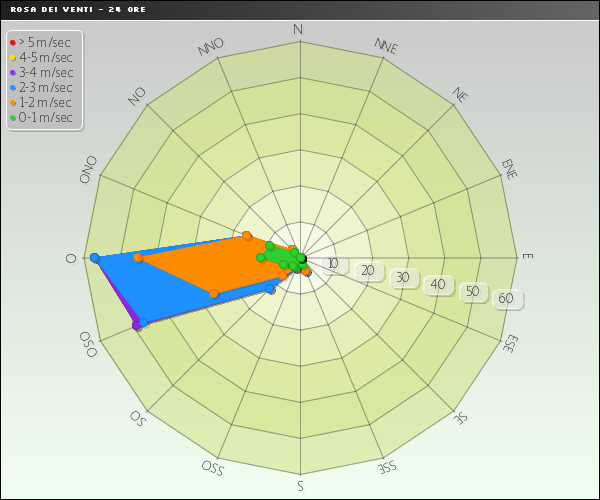600x500 pixels.
Task: Click the blue data point on O axis
Action: tap(95, 257)
